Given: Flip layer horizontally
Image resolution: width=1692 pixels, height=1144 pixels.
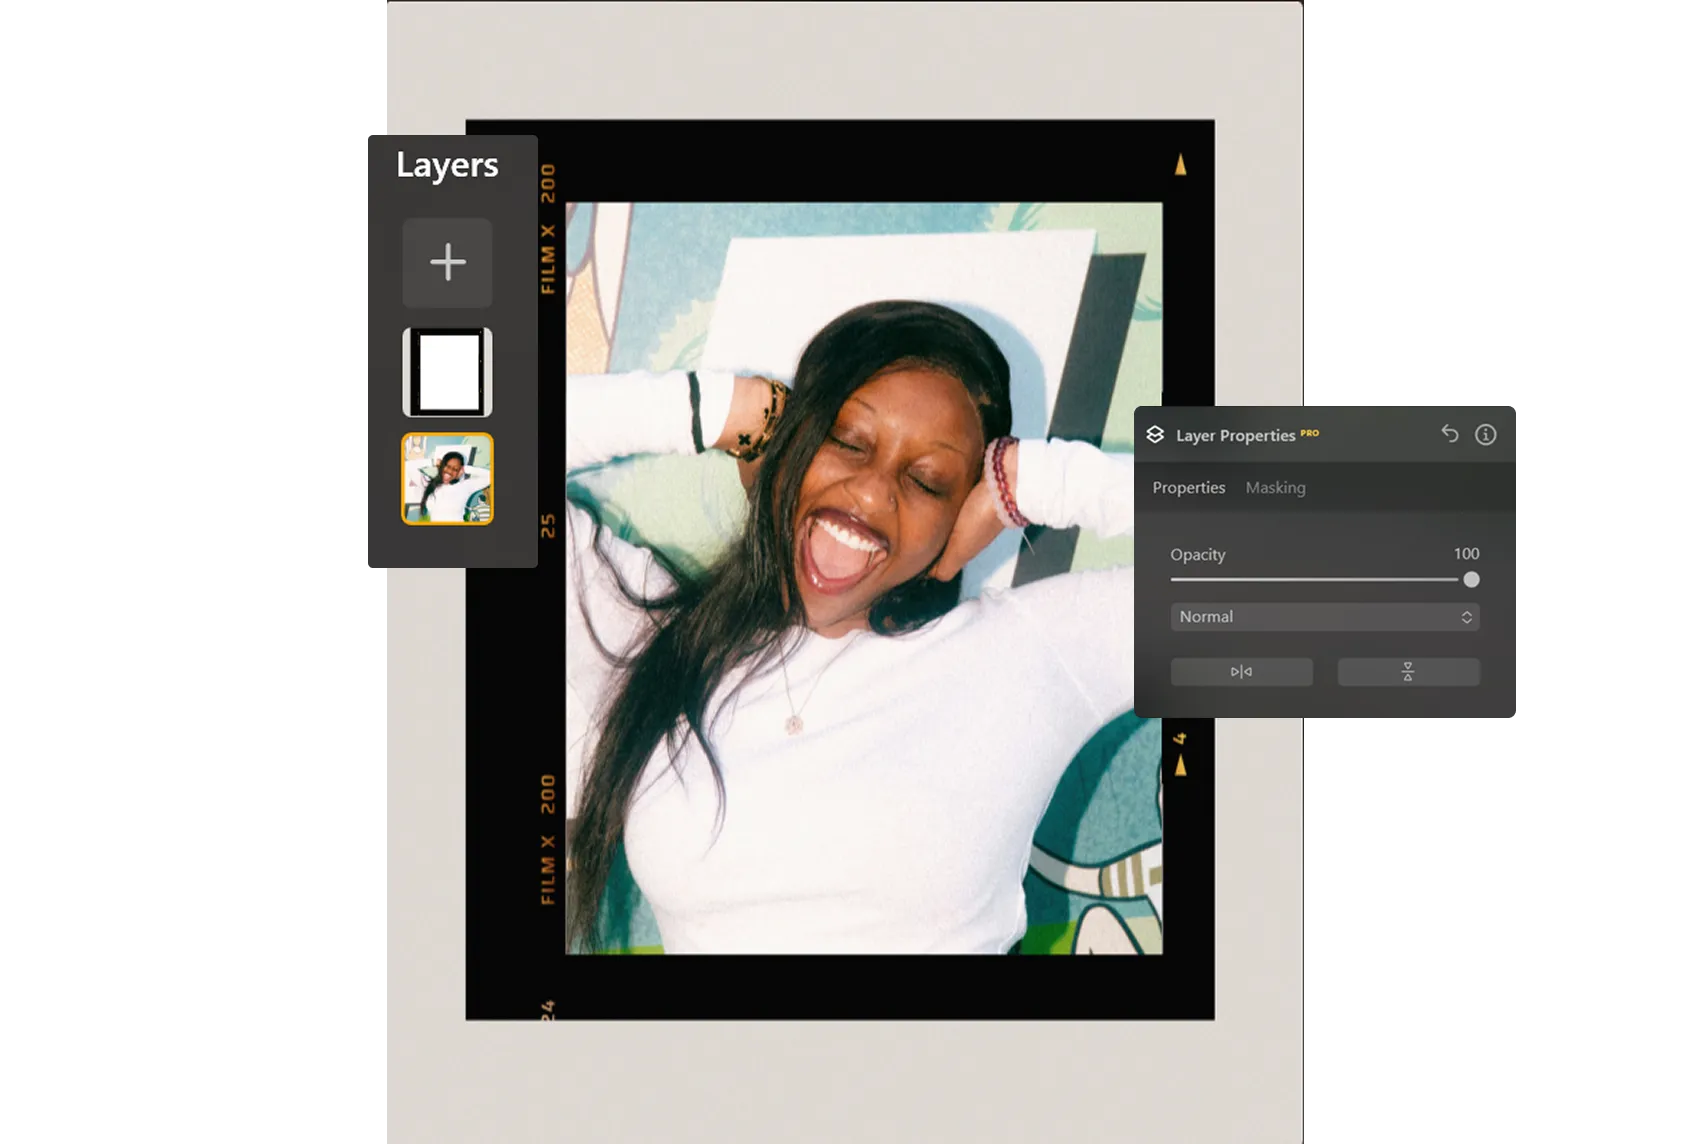Looking at the screenshot, I should point(1241,672).
